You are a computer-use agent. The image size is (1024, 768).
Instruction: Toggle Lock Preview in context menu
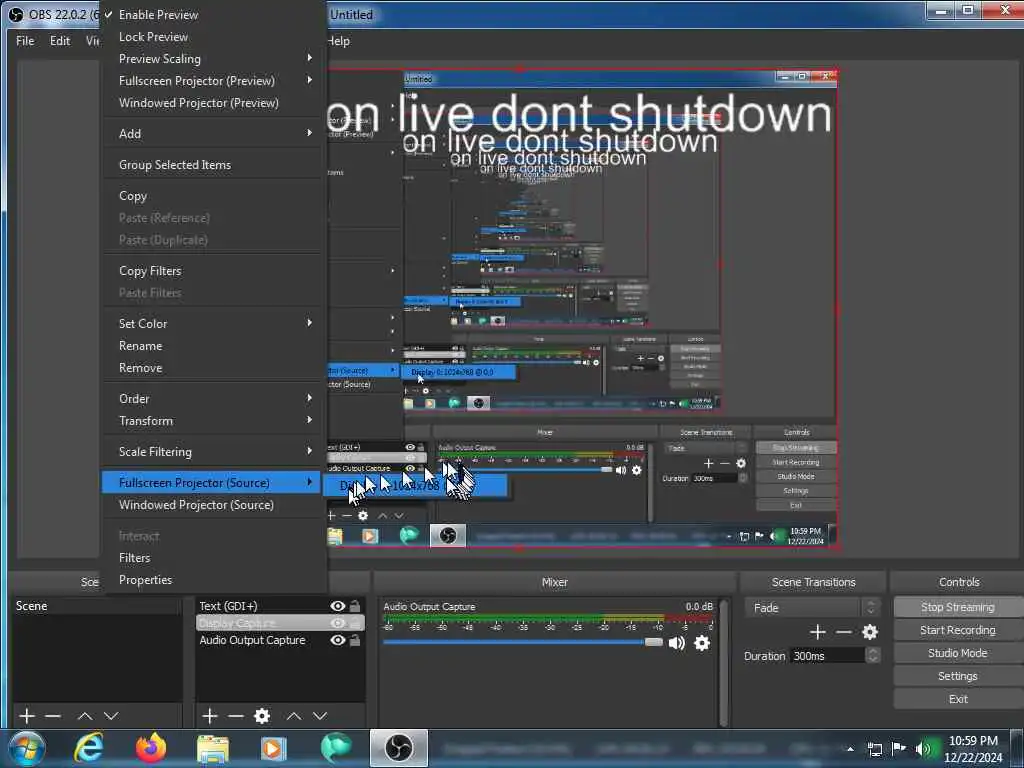(x=214, y=37)
